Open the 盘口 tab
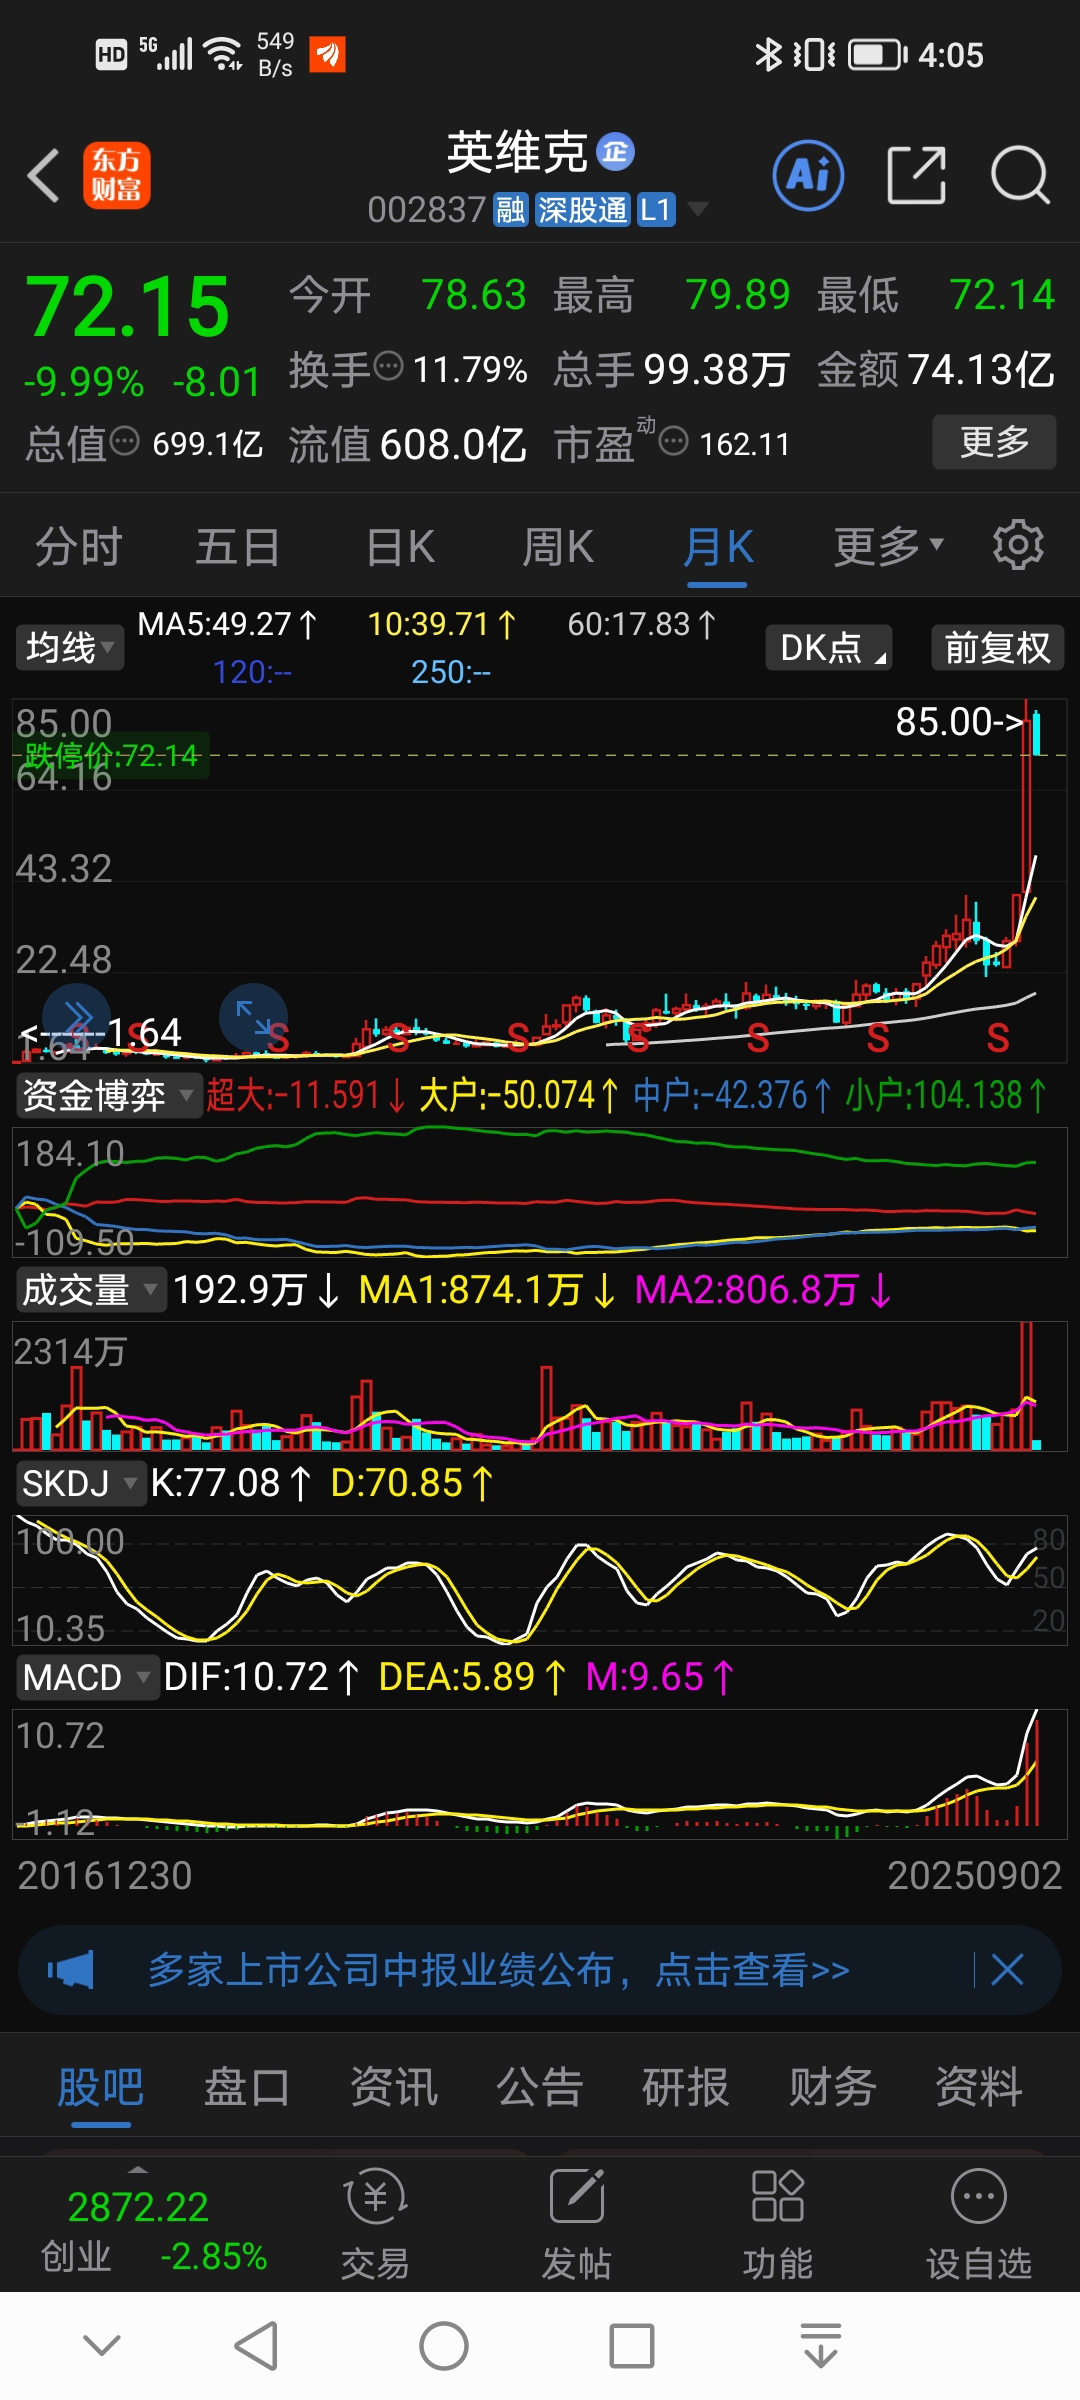 (x=247, y=2088)
